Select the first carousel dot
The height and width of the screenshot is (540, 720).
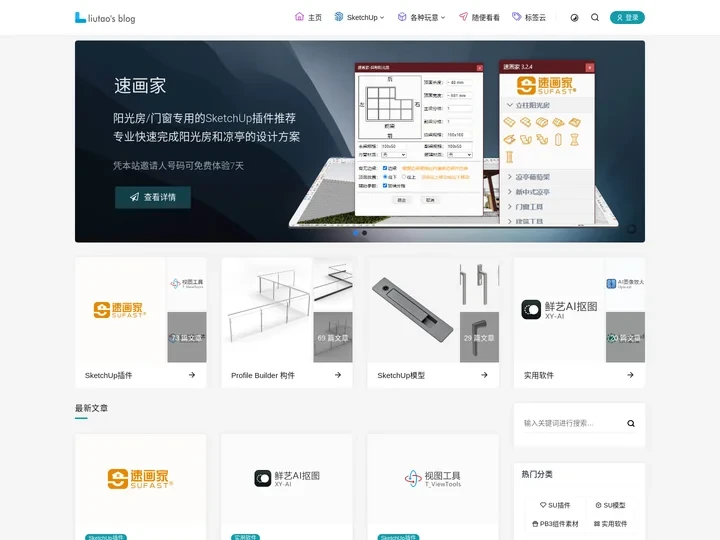[356, 233]
